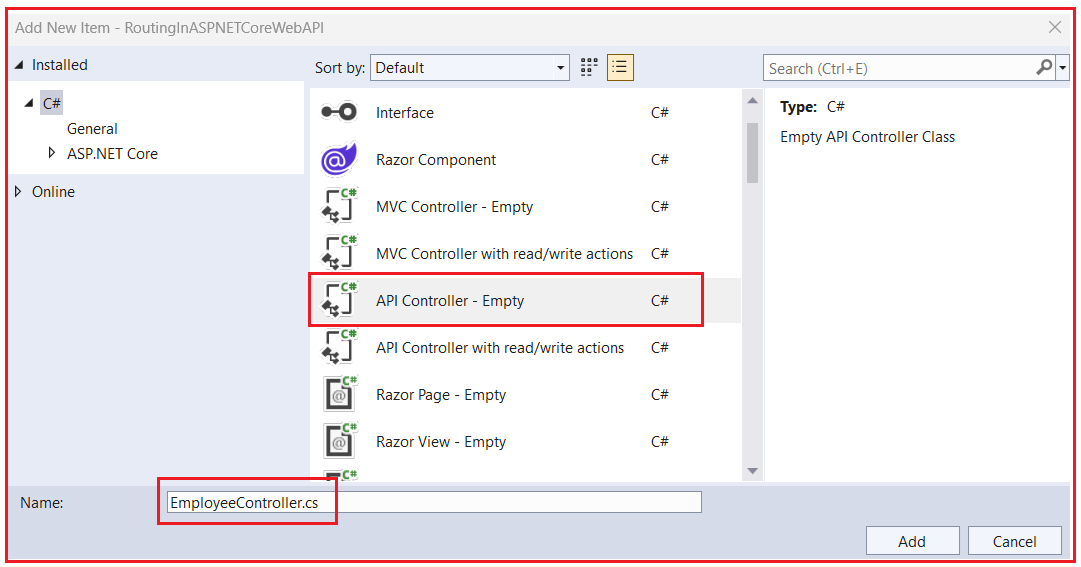
Task: Select the Razor View - Empty icon
Action: (x=339, y=441)
